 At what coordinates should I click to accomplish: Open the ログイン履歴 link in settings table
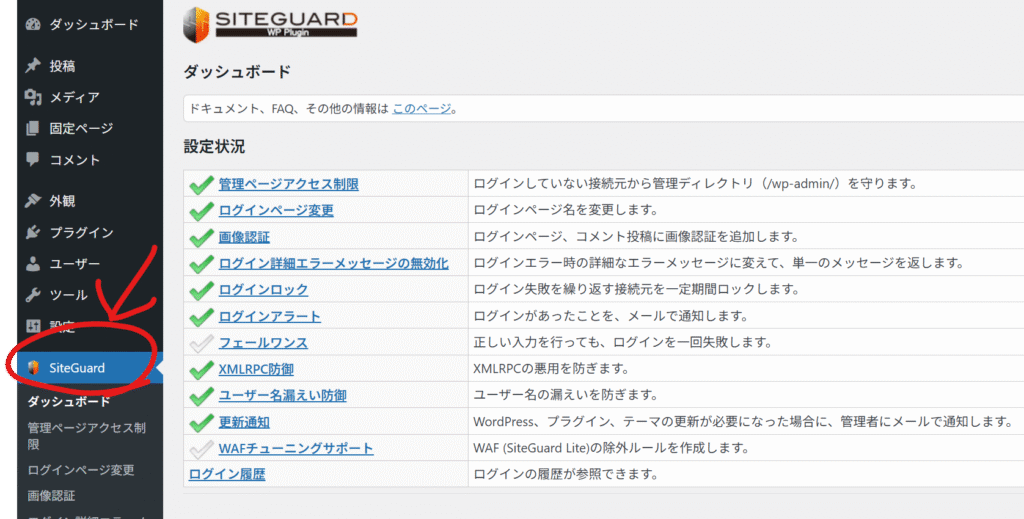point(227,474)
